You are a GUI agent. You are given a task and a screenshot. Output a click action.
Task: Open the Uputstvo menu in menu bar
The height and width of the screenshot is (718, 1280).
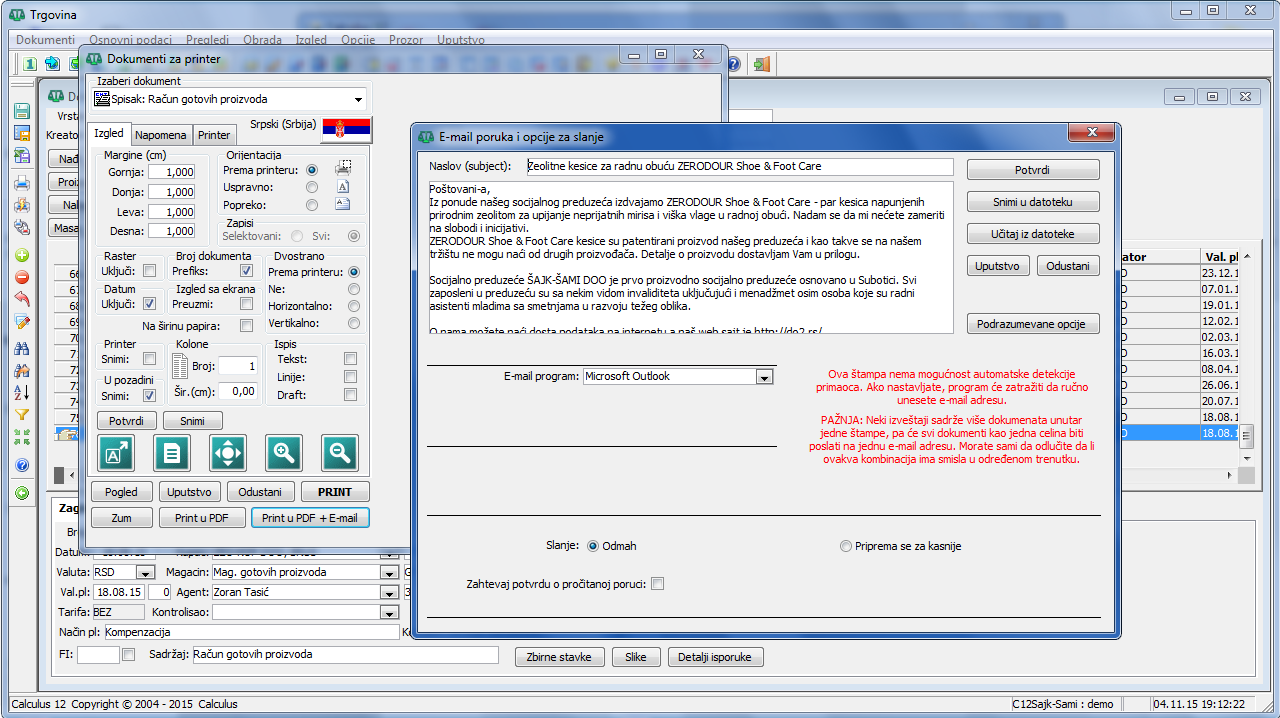tap(460, 40)
